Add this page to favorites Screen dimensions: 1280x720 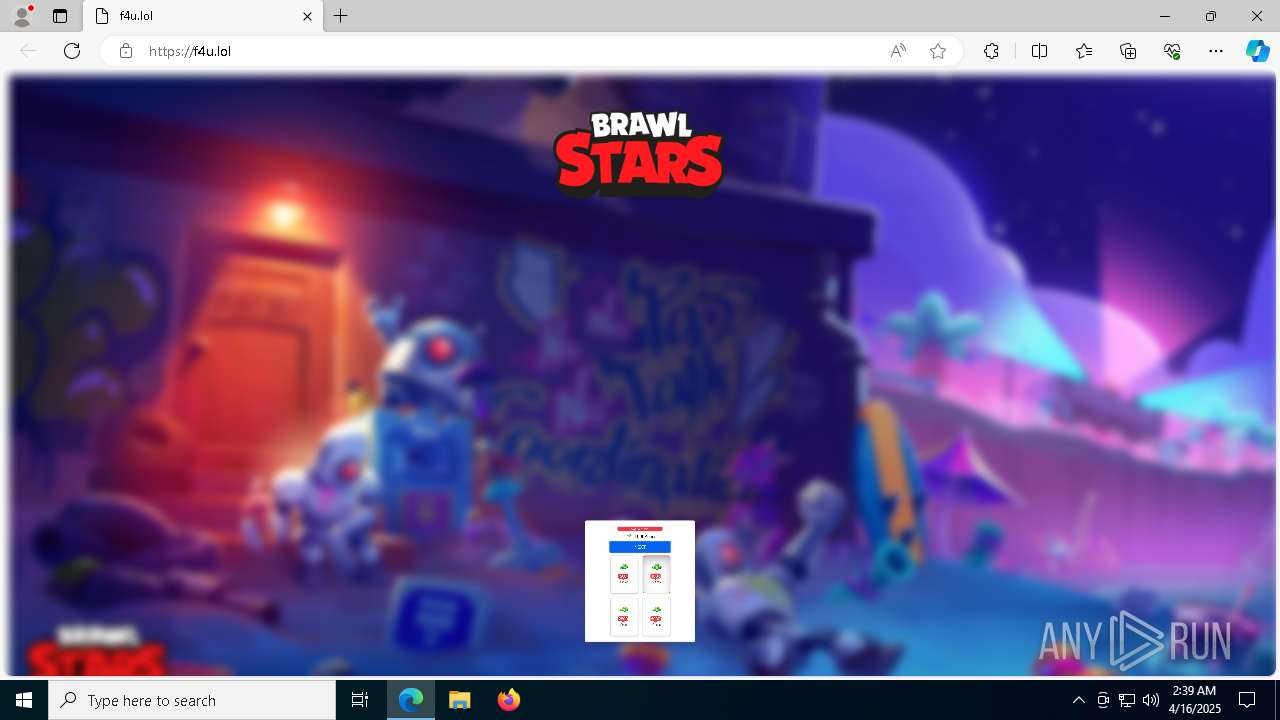pyautogui.click(x=938, y=51)
